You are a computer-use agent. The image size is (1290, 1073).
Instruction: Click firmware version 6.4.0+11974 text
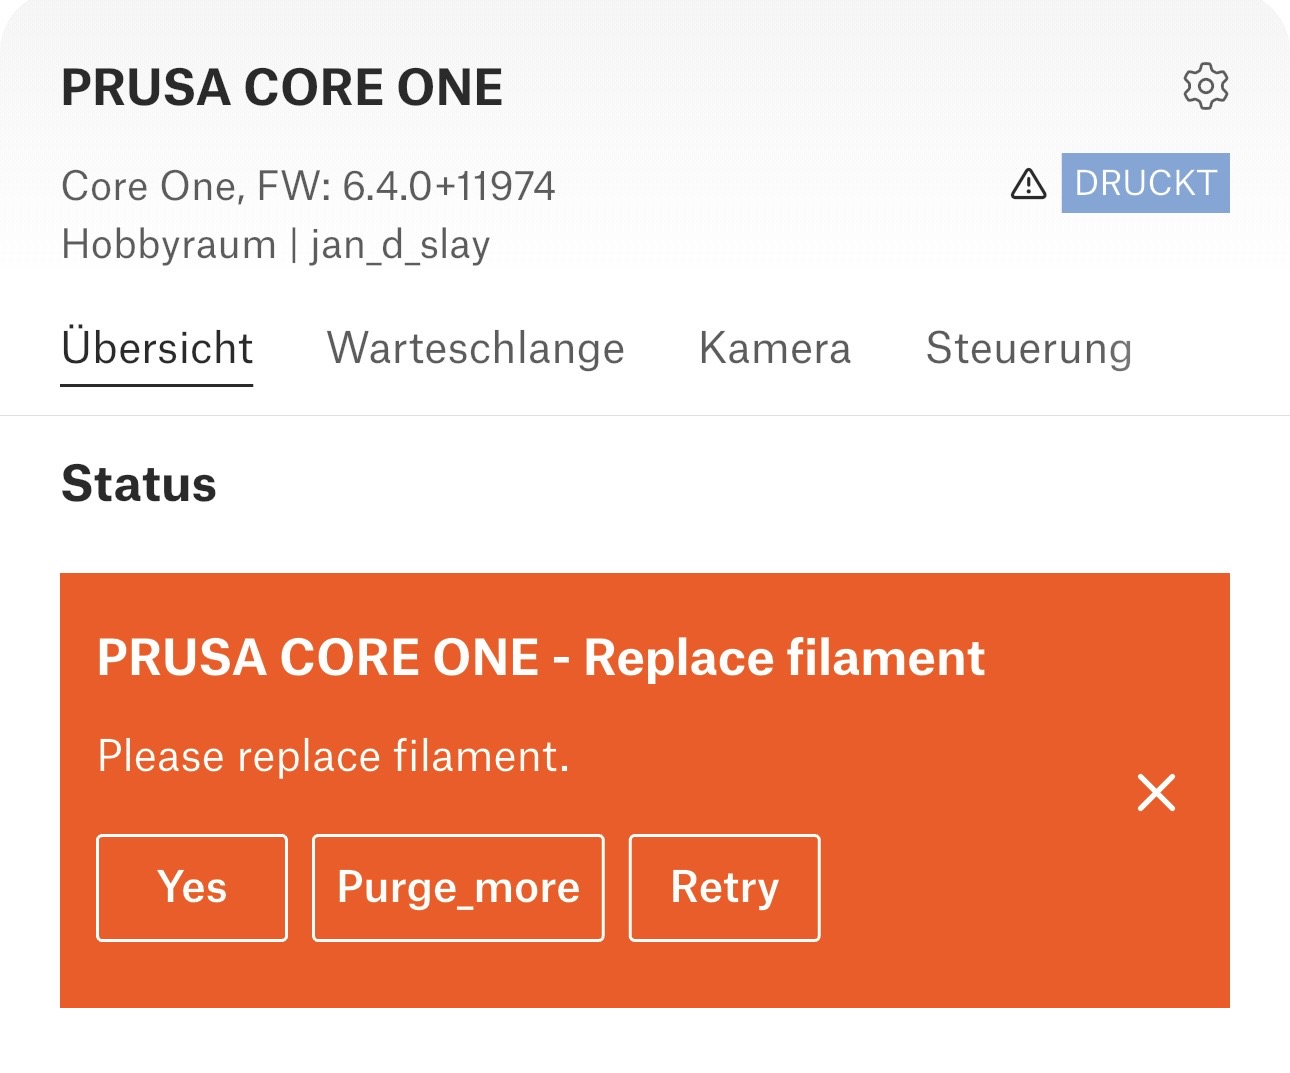tap(448, 186)
